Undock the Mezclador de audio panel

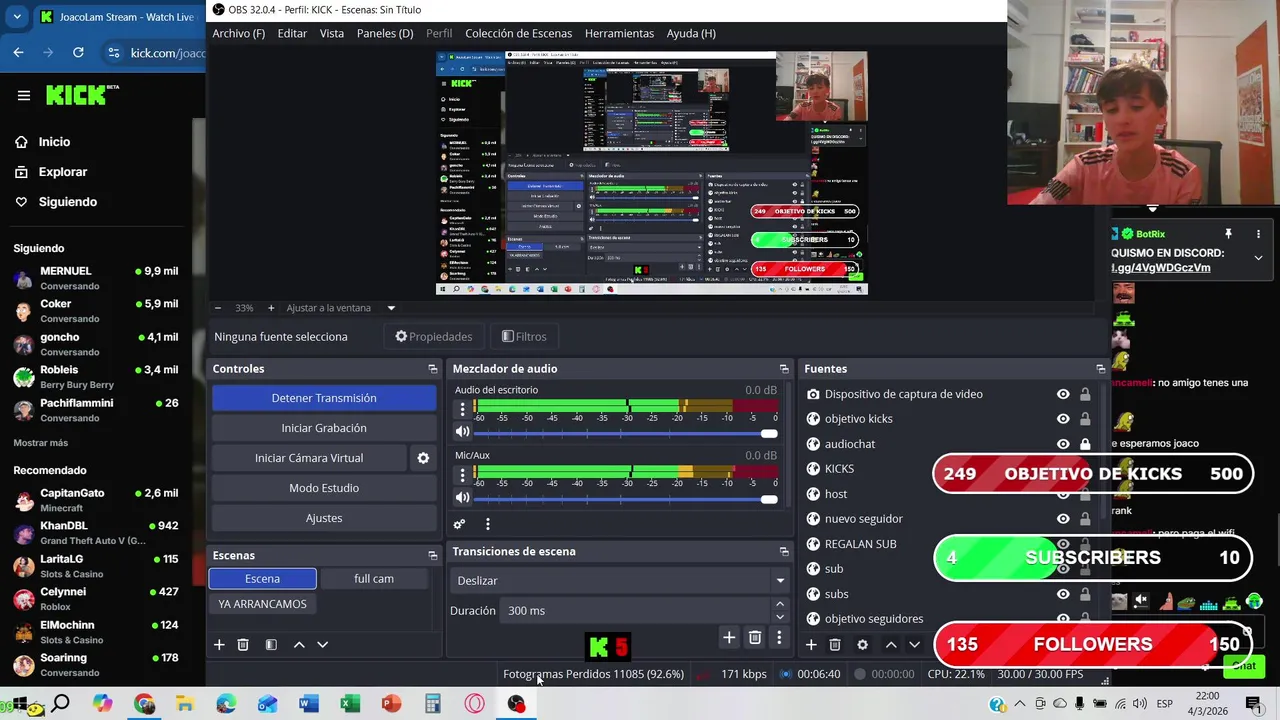pos(784,369)
